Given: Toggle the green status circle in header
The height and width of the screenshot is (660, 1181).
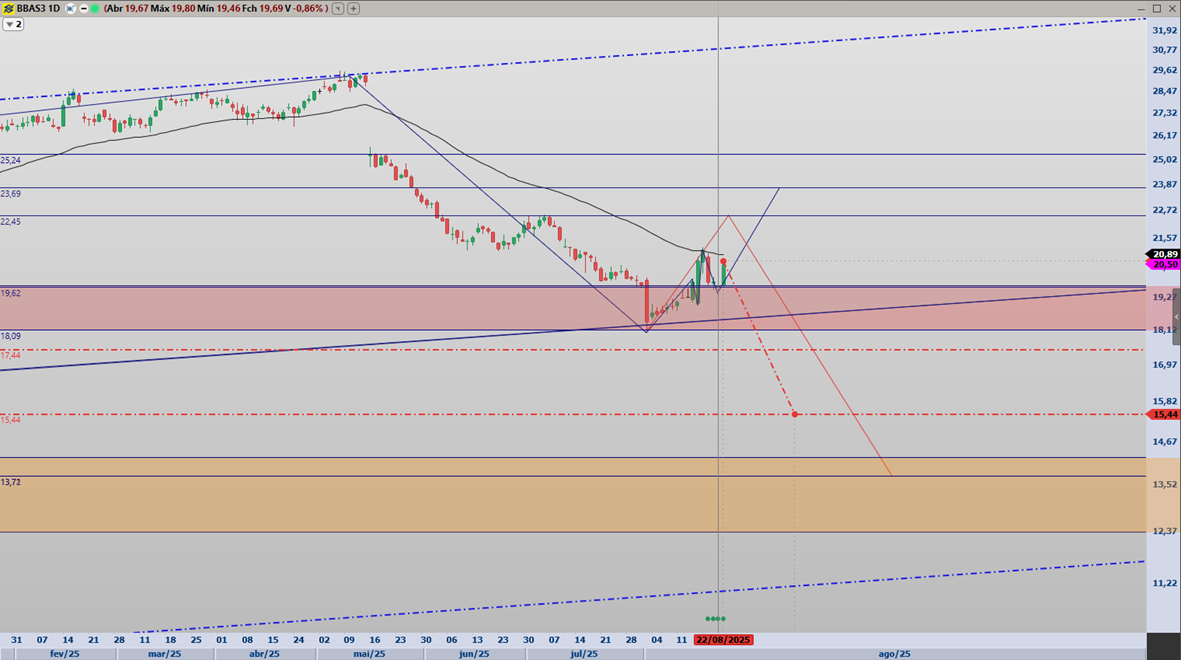Looking at the screenshot, I should point(94,8).
